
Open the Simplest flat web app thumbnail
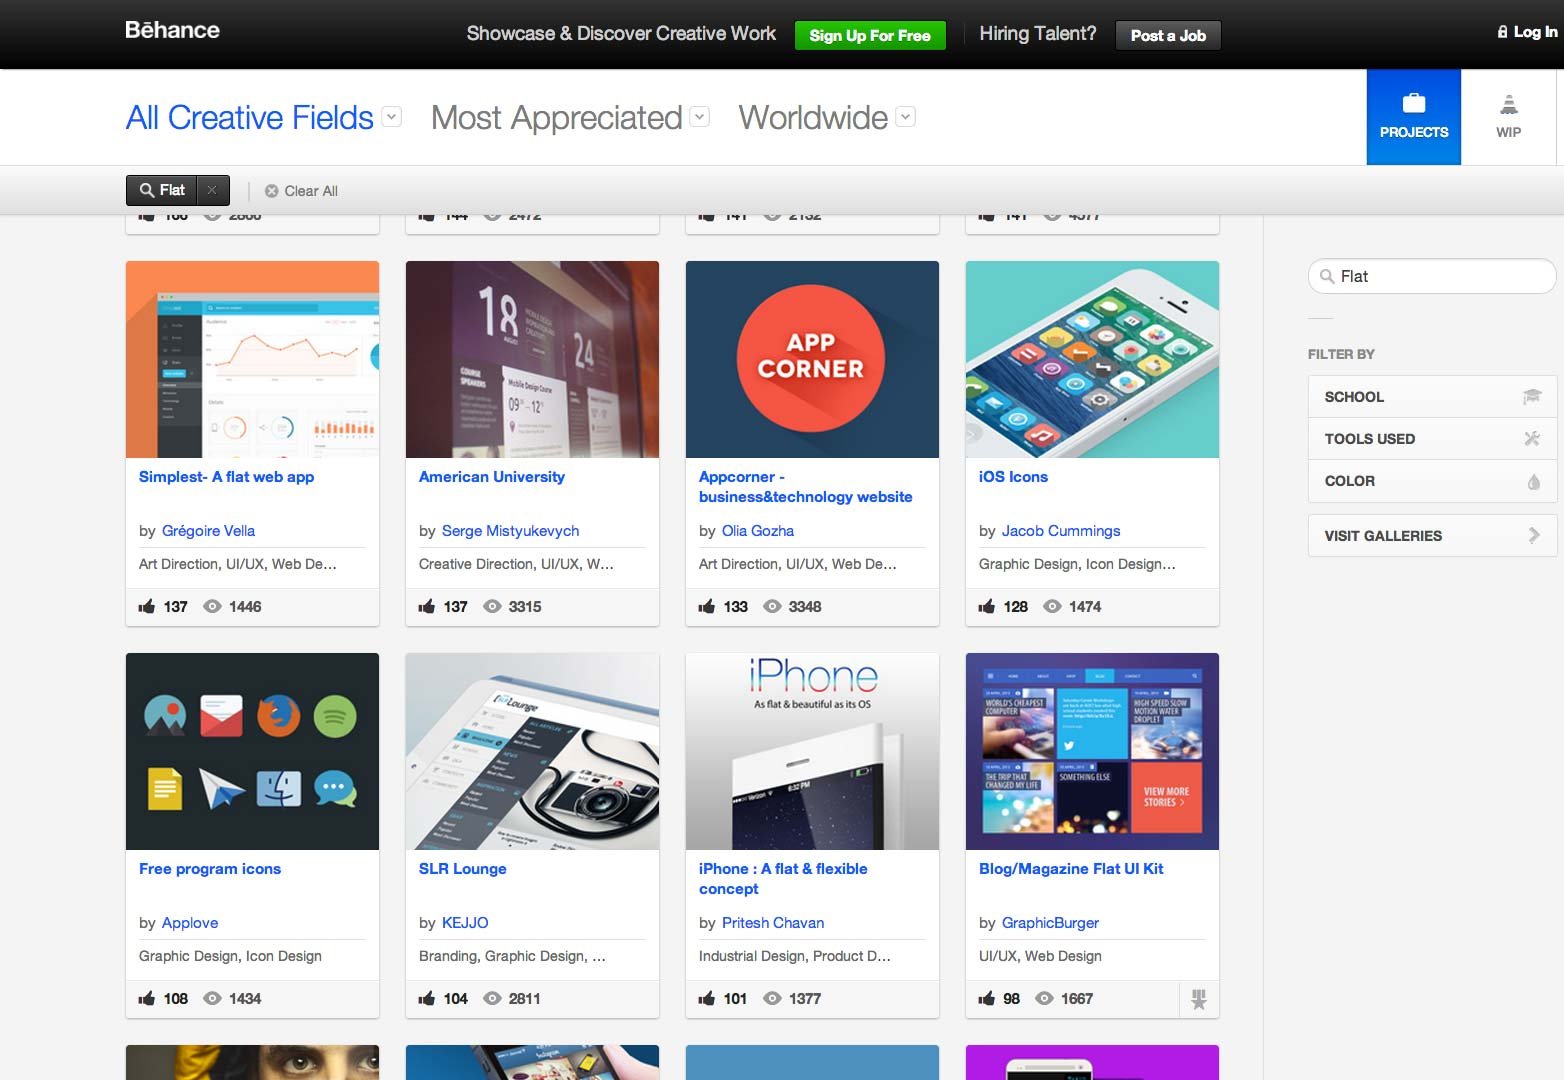point(252,359)
